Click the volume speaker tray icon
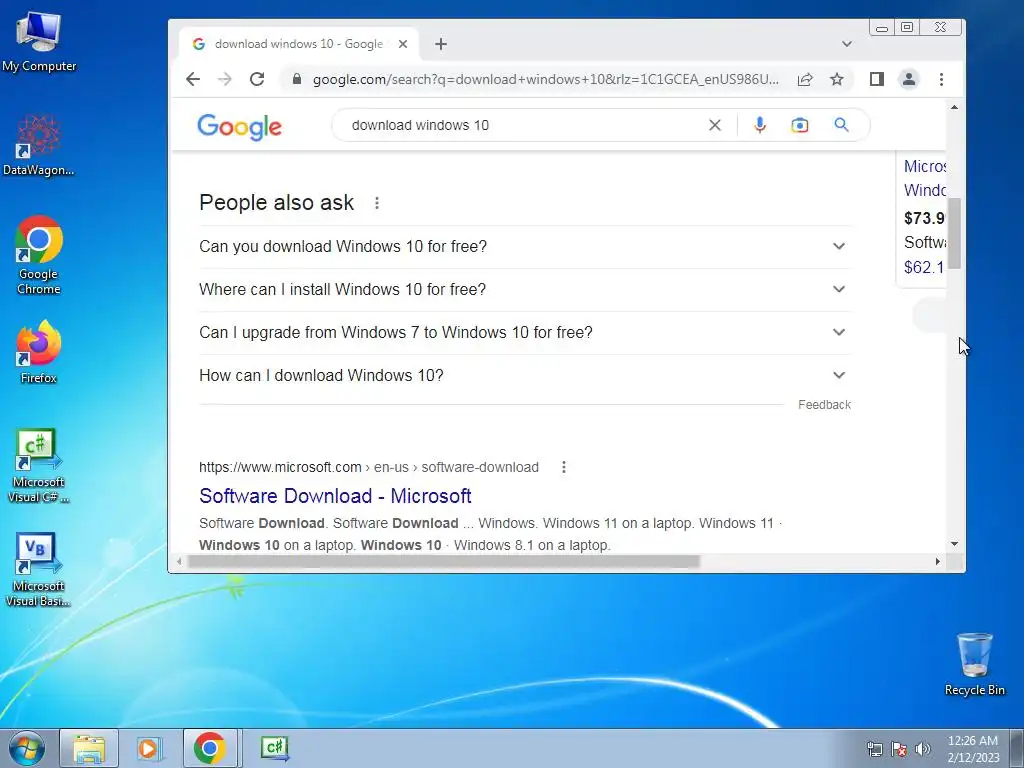Viewport: 1024px width, 768px height. (923, 749)
